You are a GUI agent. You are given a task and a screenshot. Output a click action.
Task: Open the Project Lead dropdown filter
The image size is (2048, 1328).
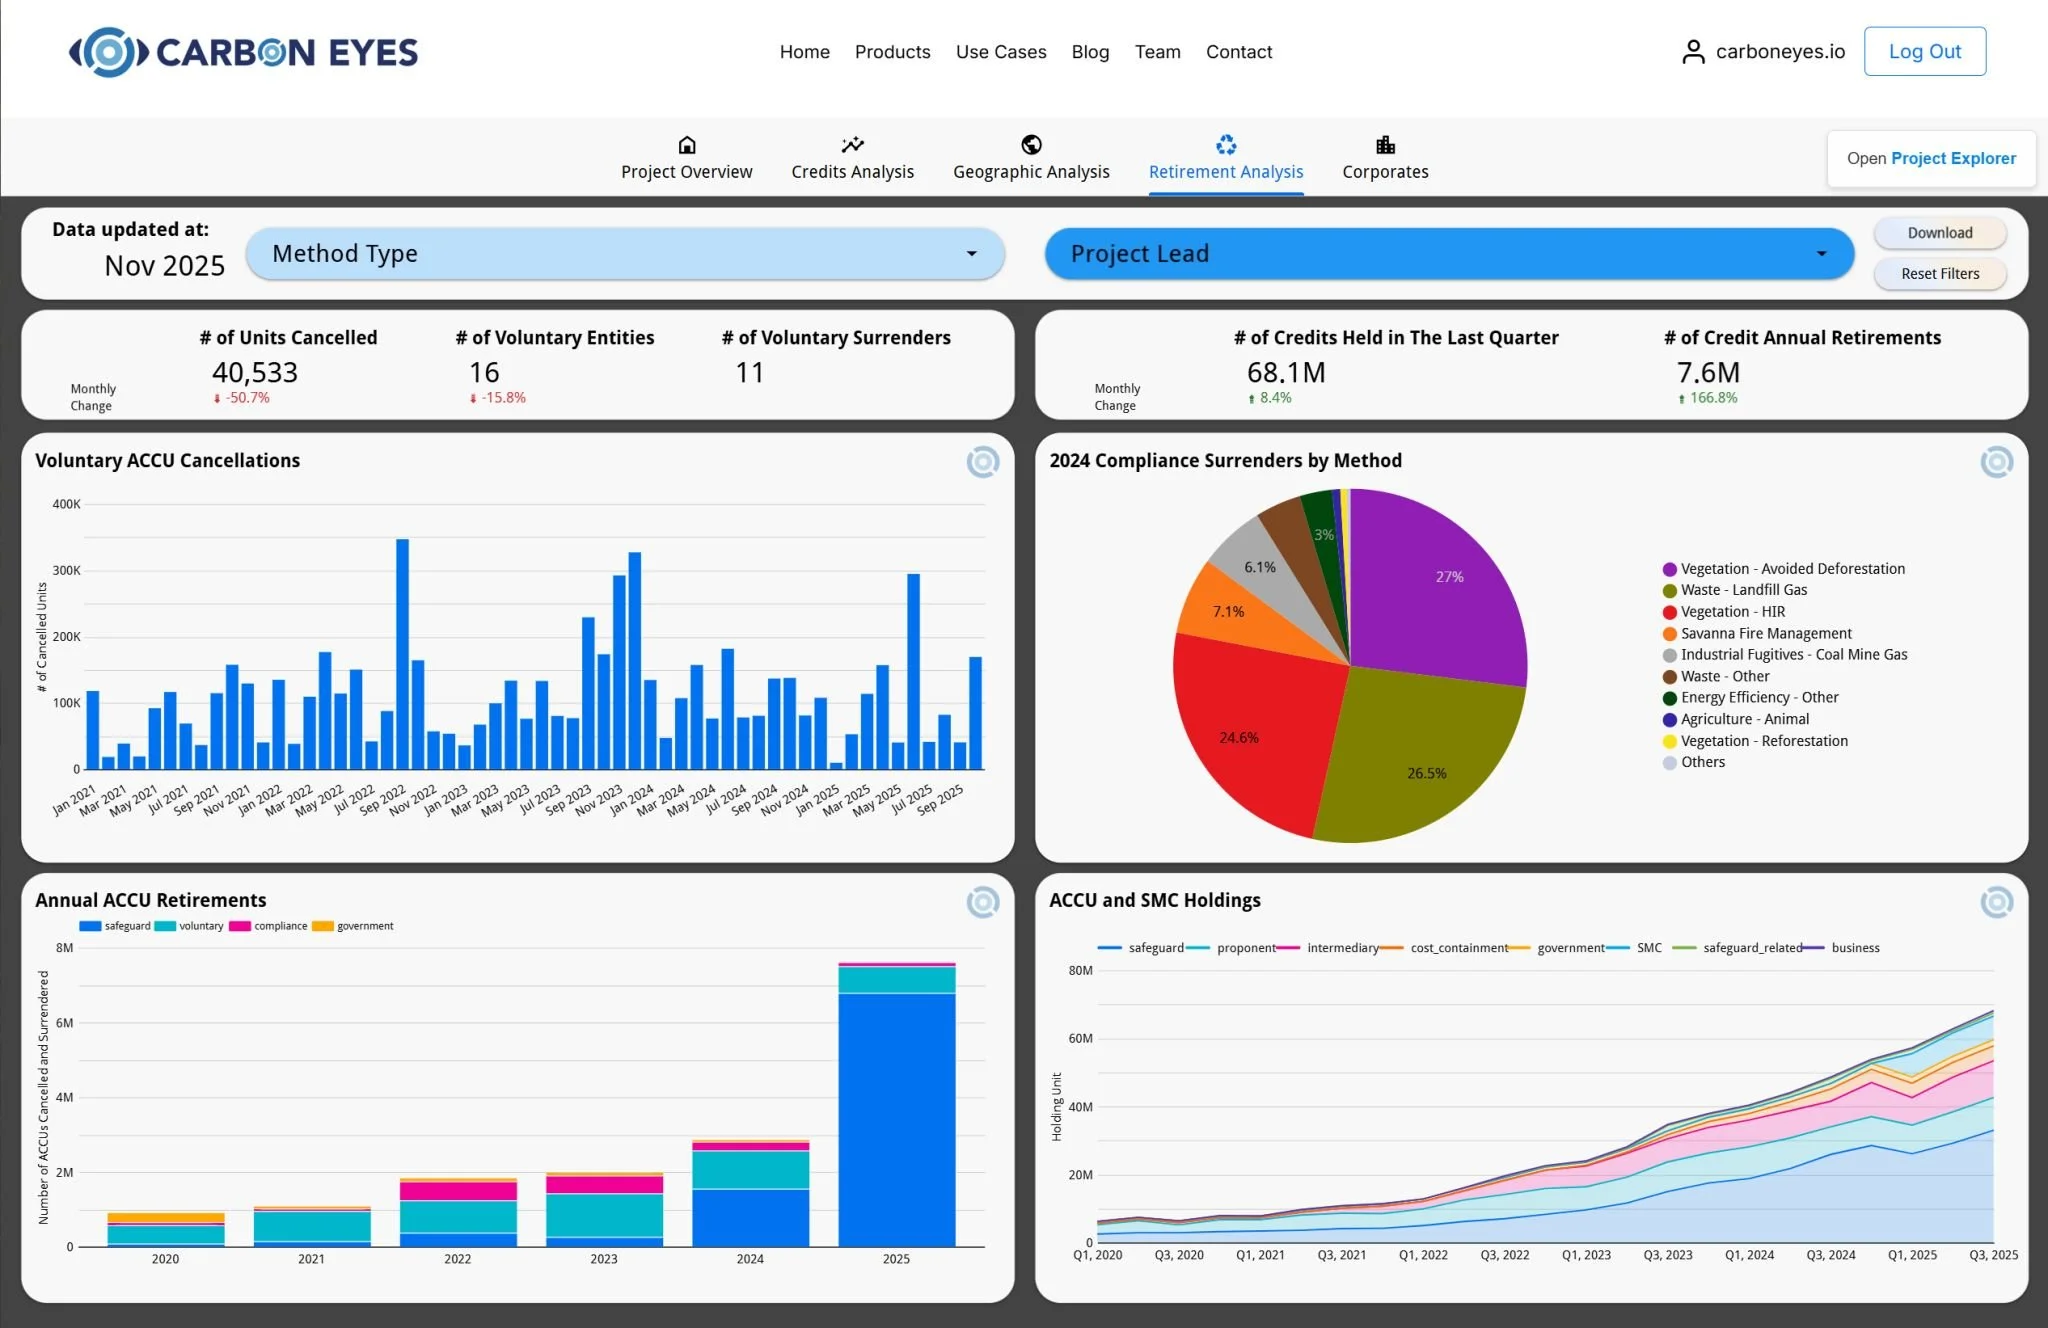point(1449,254)
